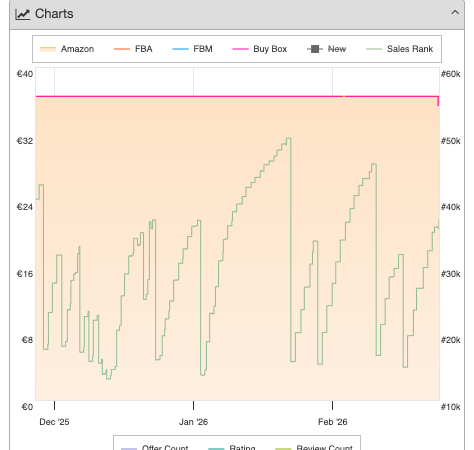
Task: Toggle the Offer Count legend item
Action: click(x=154, y=447)
